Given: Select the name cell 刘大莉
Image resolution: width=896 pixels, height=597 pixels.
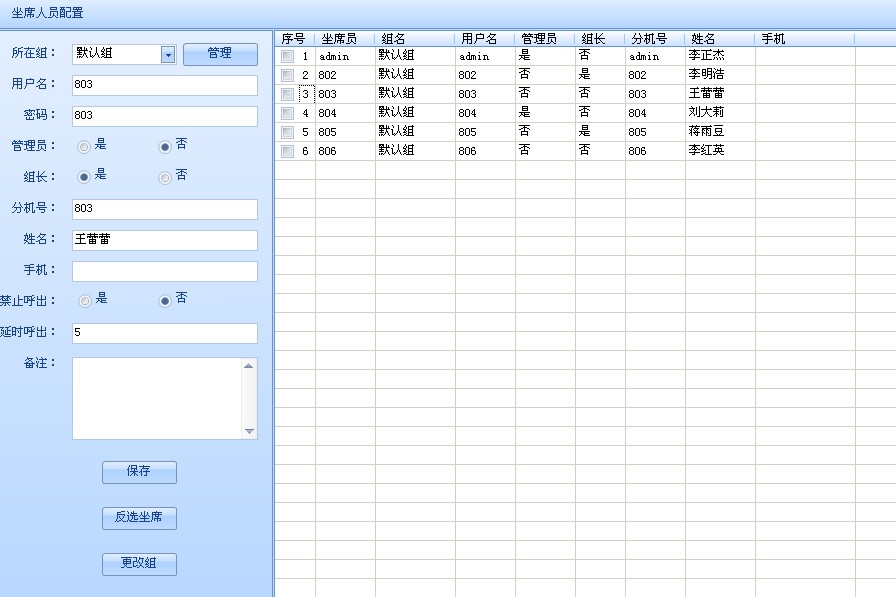Looking at the screenshot, I should (x=720, y=113).
